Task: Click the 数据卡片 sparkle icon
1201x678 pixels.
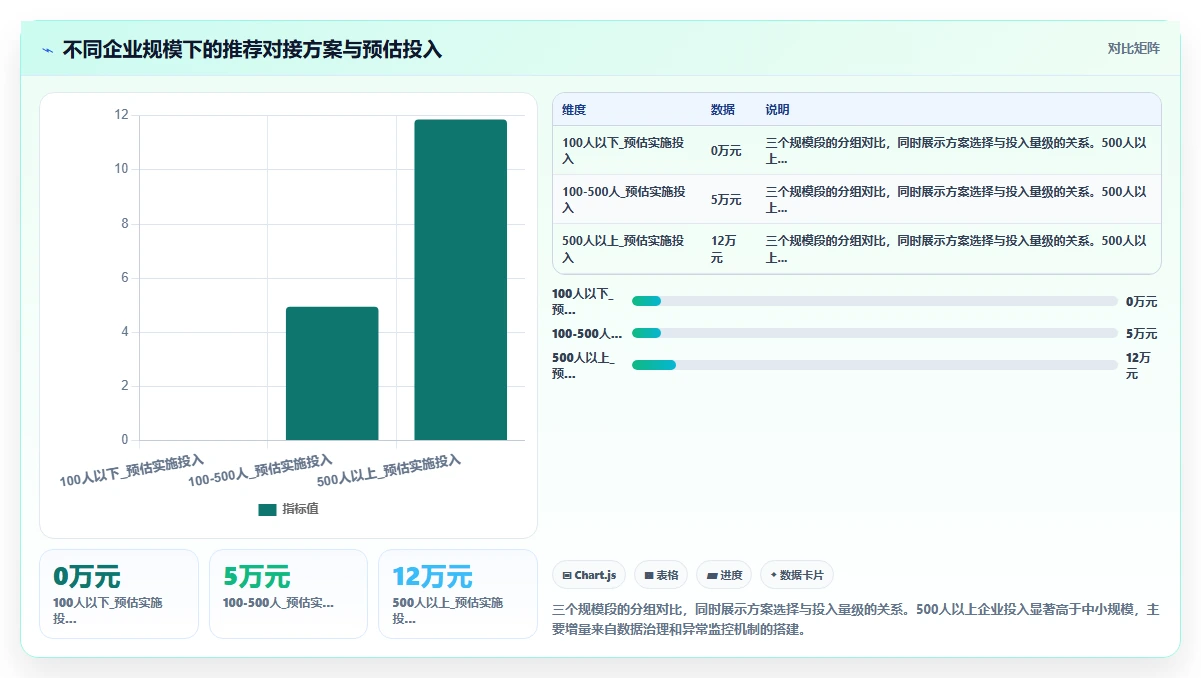Action: 774,575
